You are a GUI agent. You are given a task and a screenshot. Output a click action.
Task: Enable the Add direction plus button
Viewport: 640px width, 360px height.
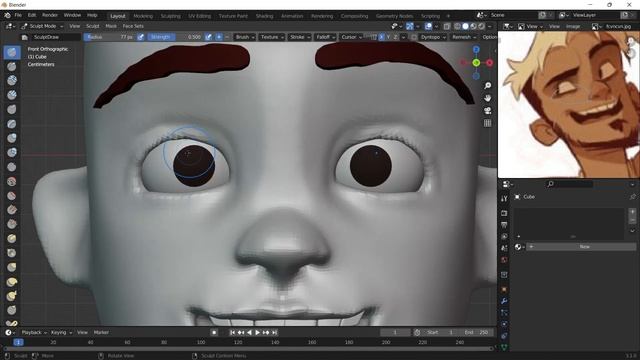219,37
